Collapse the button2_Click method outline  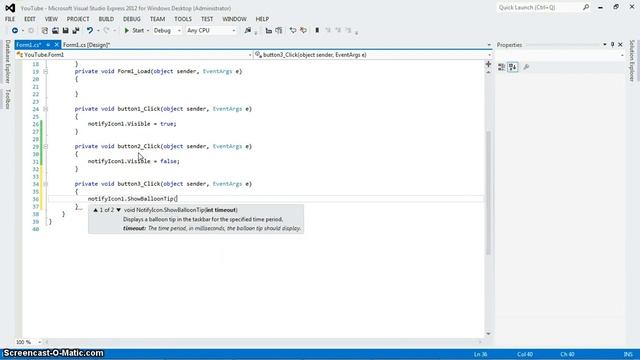click(x=45, y=147)
